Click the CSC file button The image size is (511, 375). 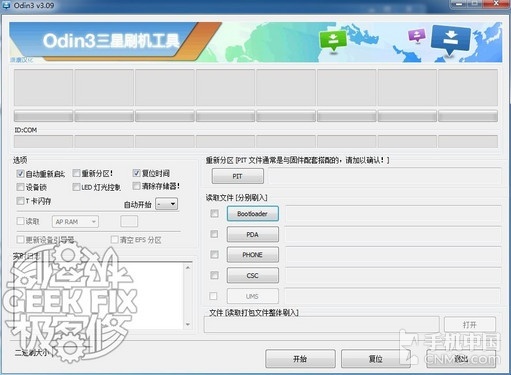click(253, 276)
